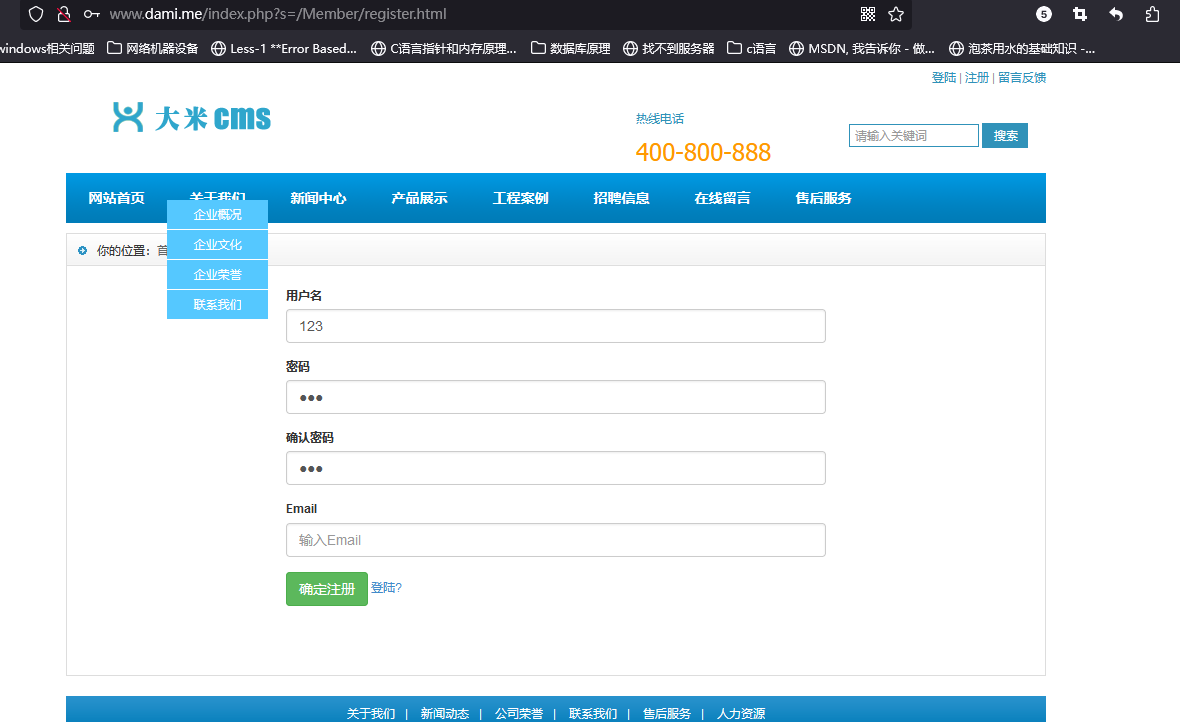Open saved passwords via the key icon
This screenshot has width=1180, height=722.
(x=90, y=14)
